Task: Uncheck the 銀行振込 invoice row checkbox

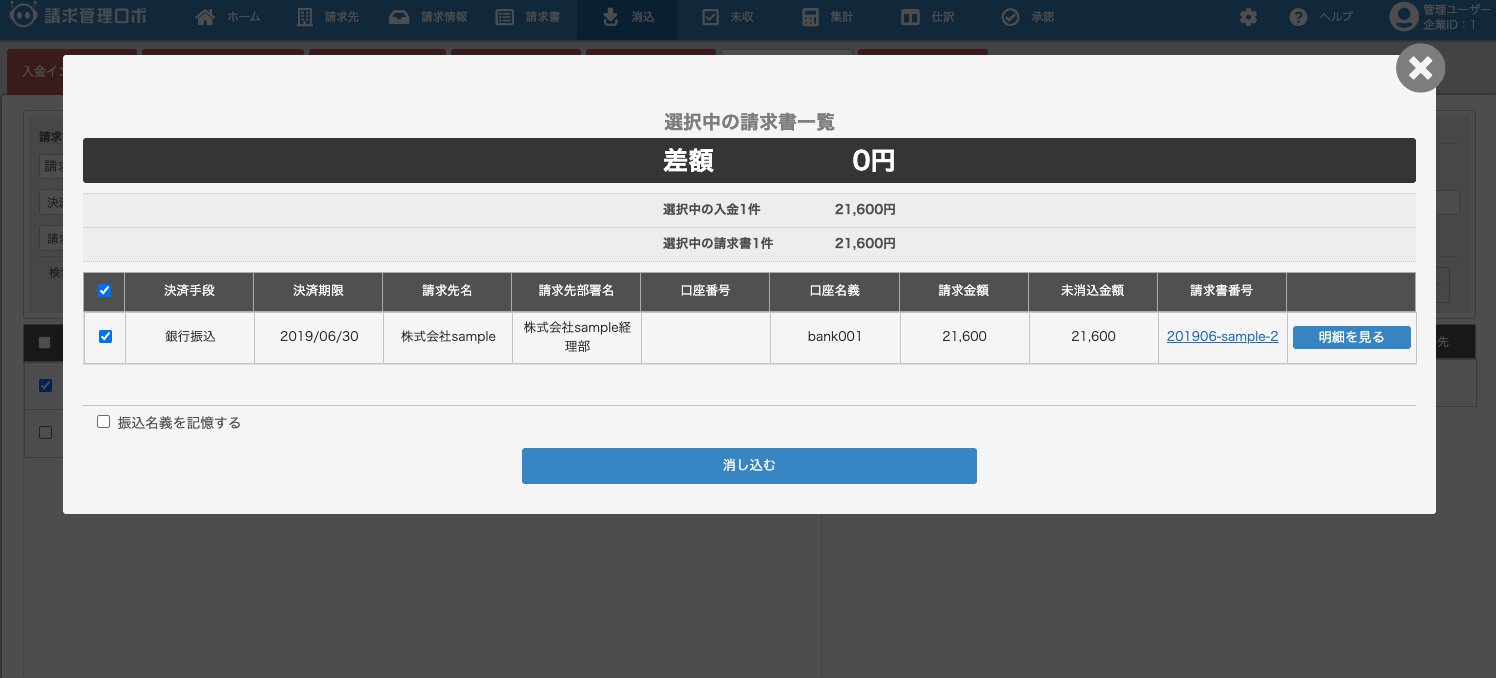Action: [x=105, y=337]
